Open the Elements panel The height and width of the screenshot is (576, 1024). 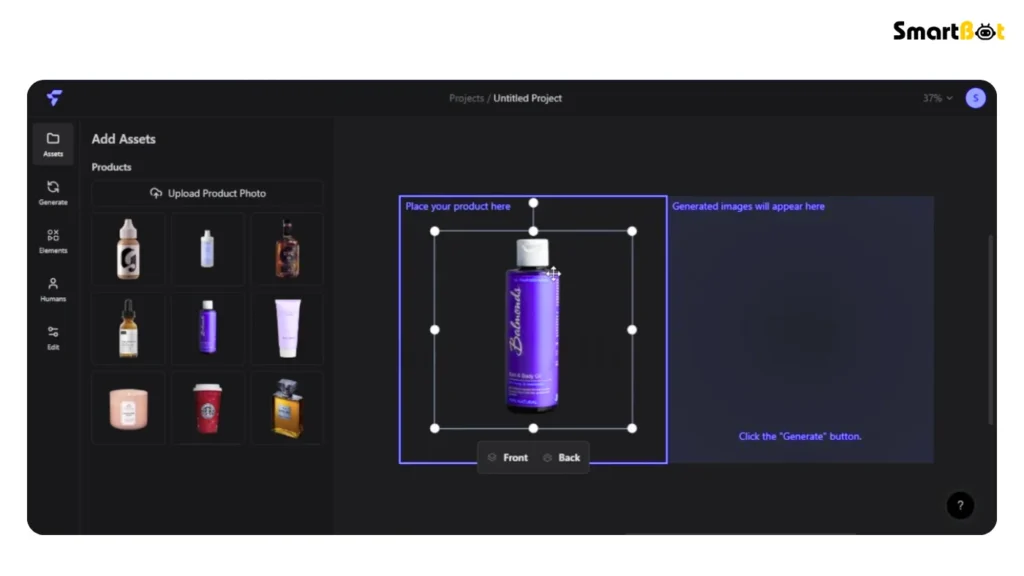pyautogui.click(x=53, y=240)
